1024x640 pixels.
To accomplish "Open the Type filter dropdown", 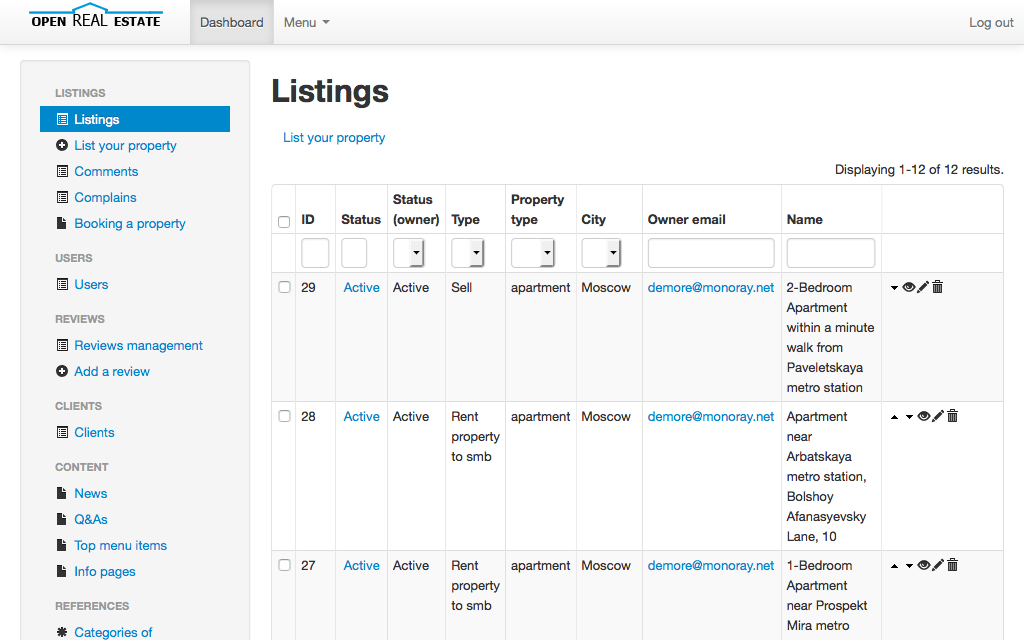I will [x=467, y=254].
